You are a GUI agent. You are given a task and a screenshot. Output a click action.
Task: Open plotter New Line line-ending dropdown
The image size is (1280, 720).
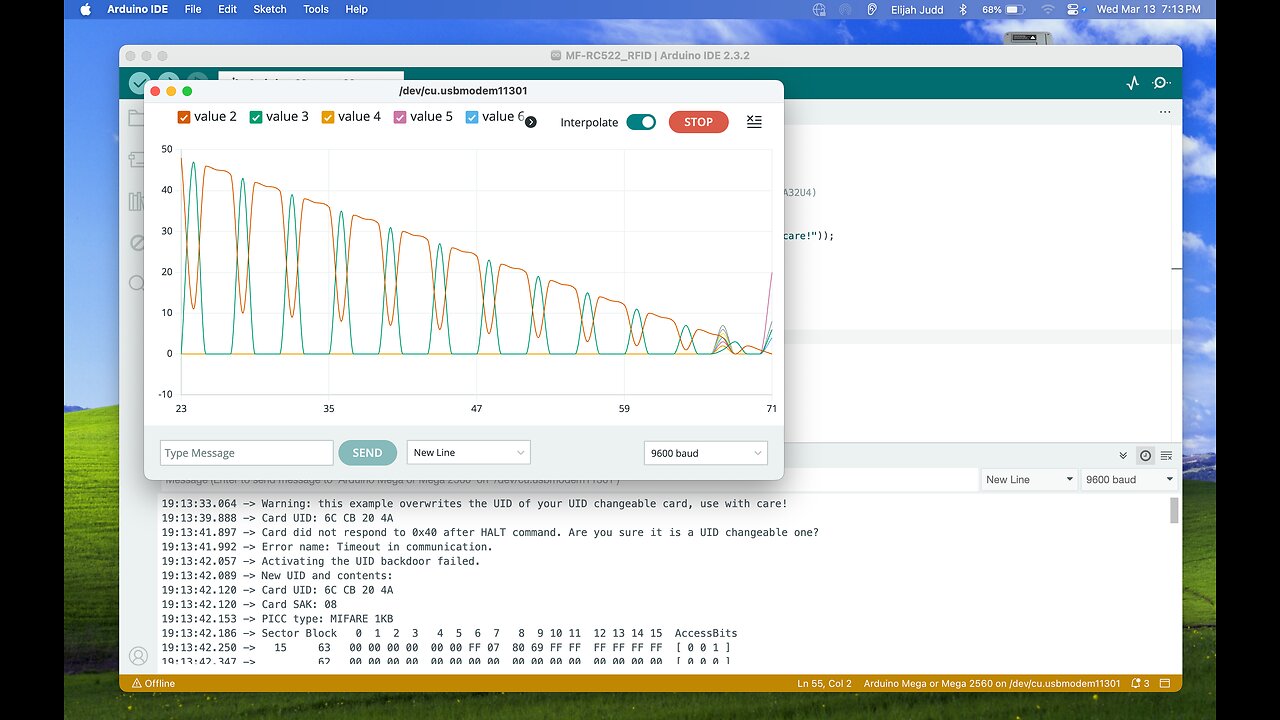pos(469,453)
